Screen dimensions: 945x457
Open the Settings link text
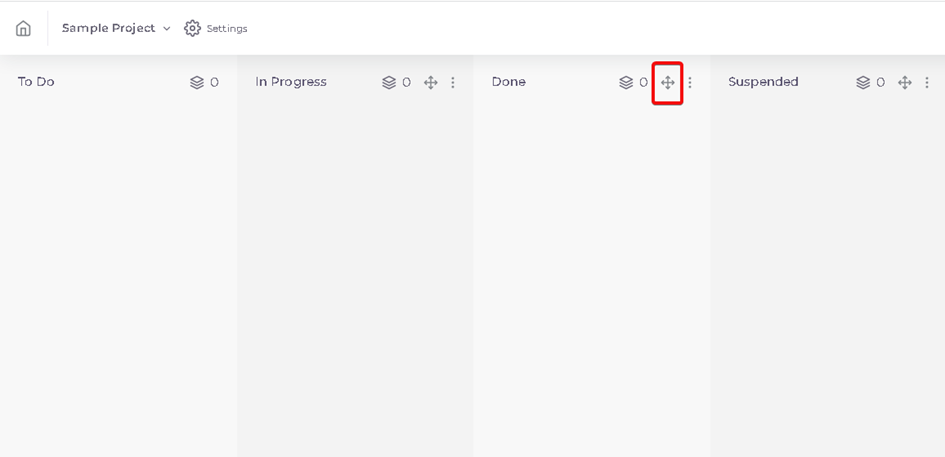click(227, 29)
